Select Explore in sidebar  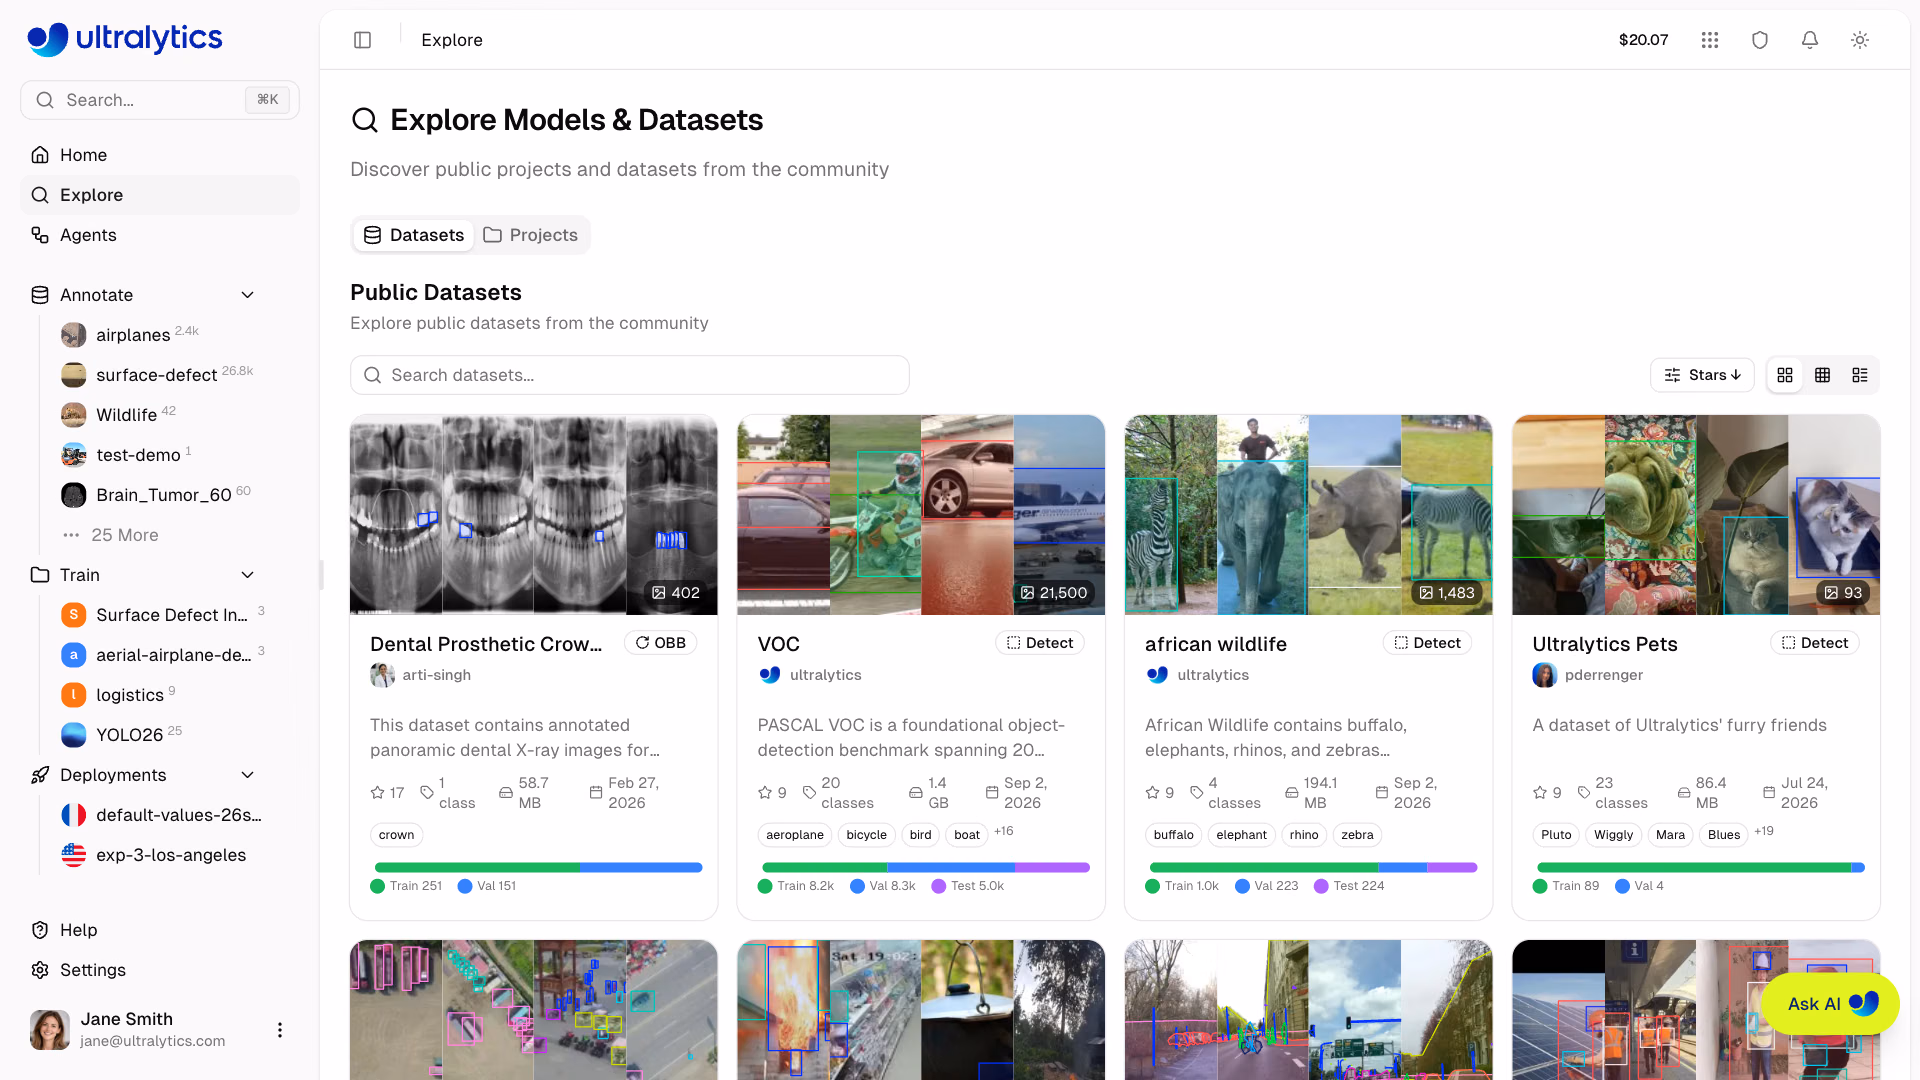160,195
